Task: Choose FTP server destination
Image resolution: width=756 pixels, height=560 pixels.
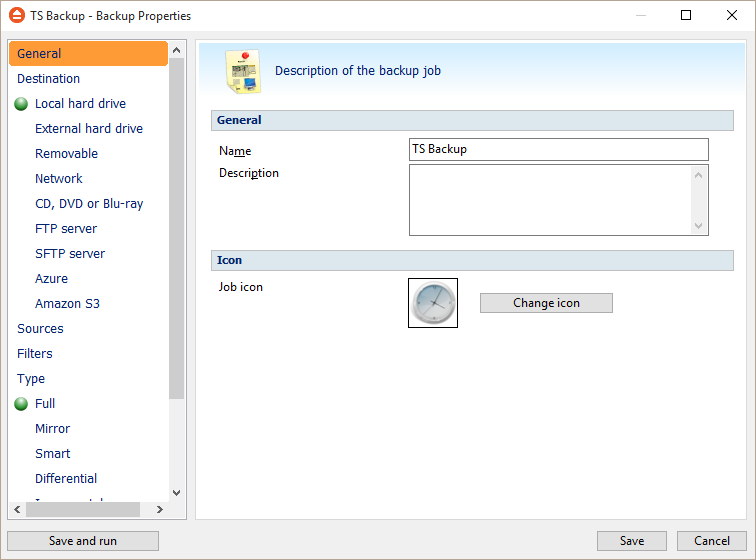Action: 66,229
